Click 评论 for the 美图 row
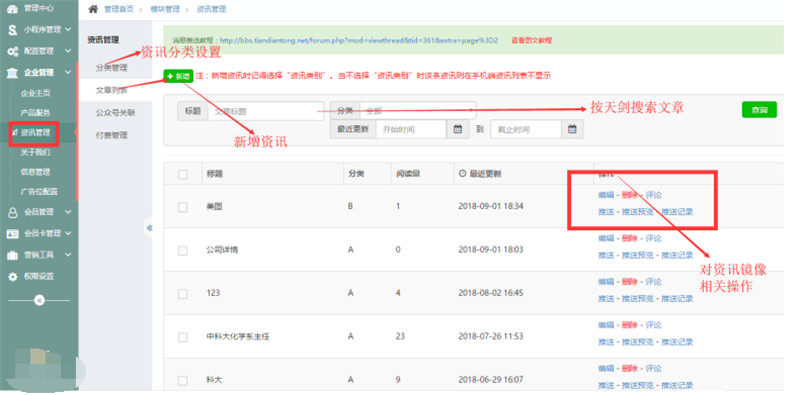The height and width of the screenshot is (395, 800). point(654,195)
